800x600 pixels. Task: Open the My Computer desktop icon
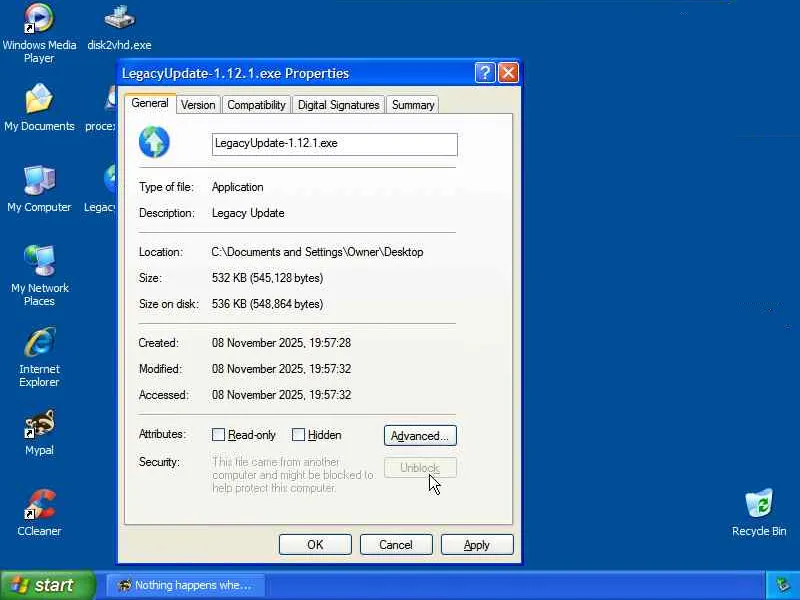(x=39, y=189)
